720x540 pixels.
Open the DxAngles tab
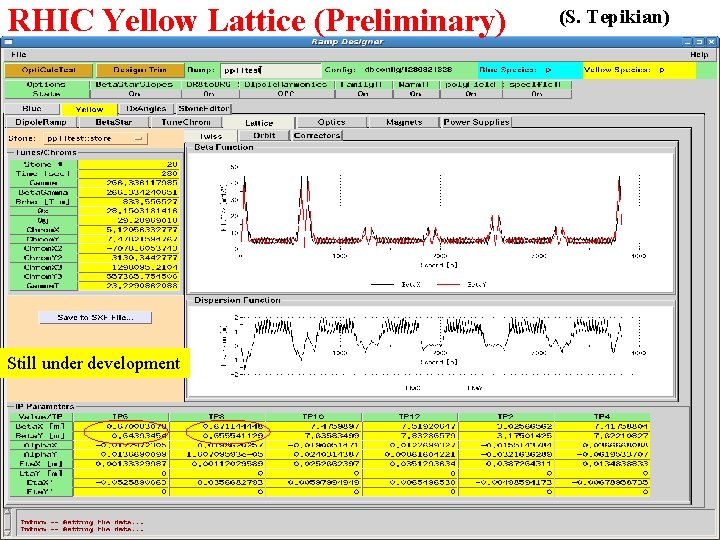coord(146,109)
